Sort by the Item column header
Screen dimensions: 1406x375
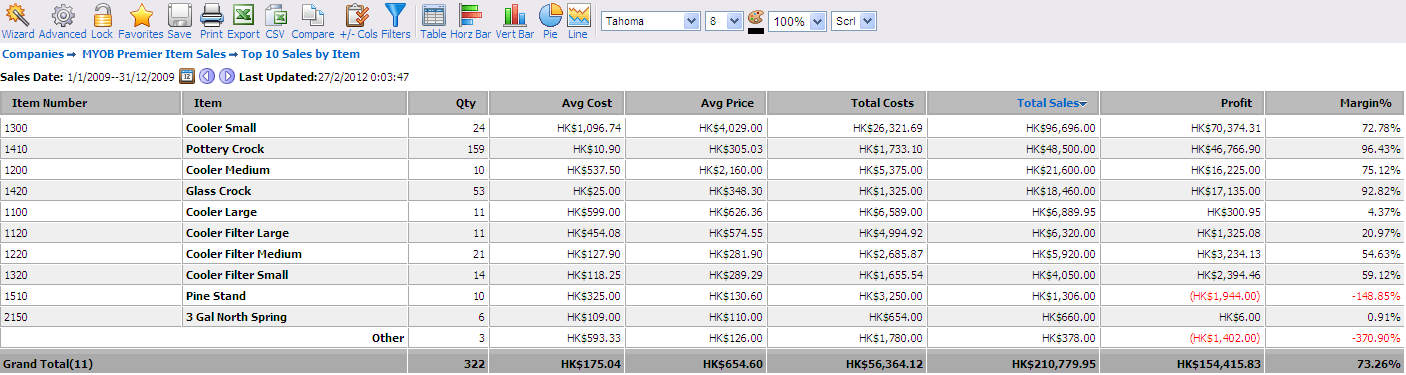[x=295, y=103]
